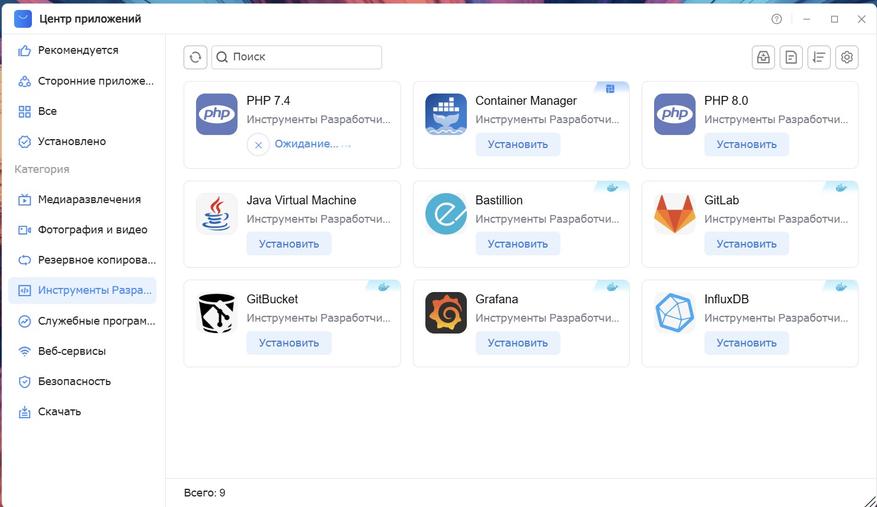Click the Java Virtual Machine icon
The width and height of the screenshot is (877, 507).
point(216,214)
